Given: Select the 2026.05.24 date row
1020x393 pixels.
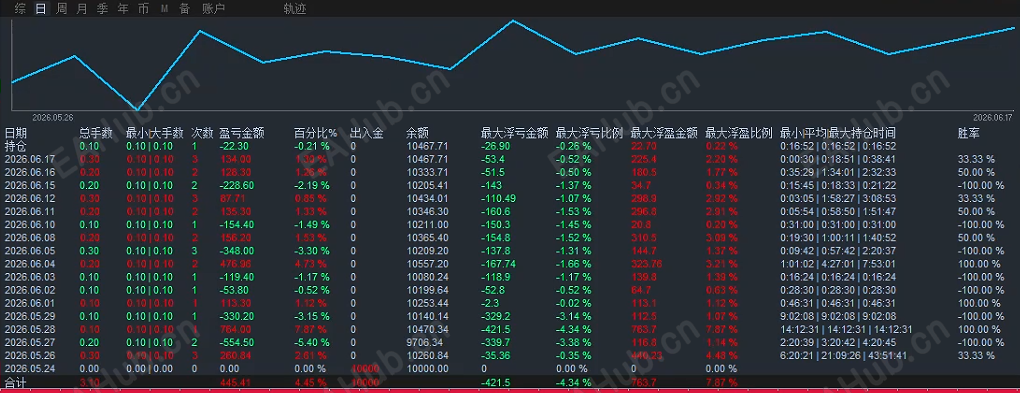Looking at the screenshot, I should point(29,368).
